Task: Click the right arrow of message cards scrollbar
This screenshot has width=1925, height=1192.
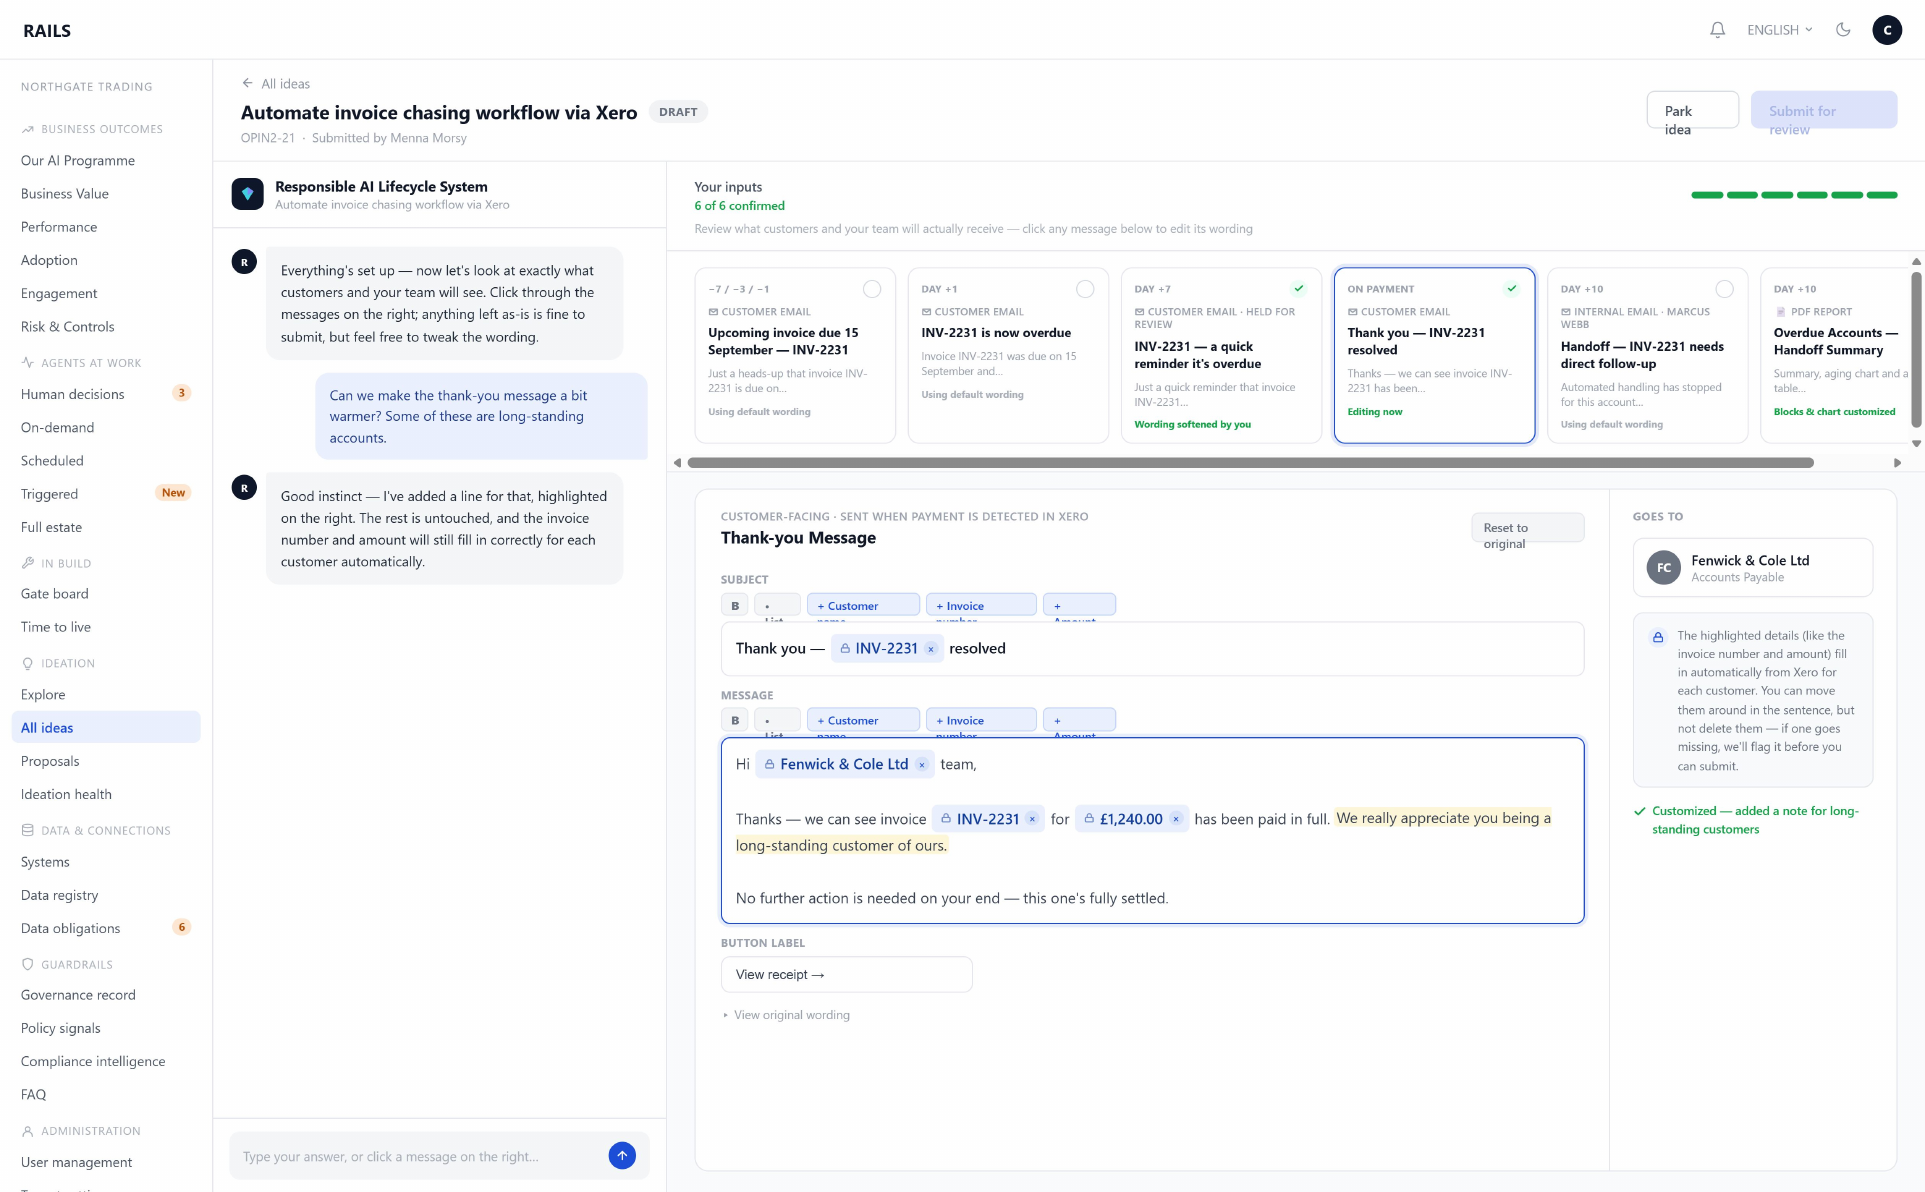Action: coord(1897,463)
